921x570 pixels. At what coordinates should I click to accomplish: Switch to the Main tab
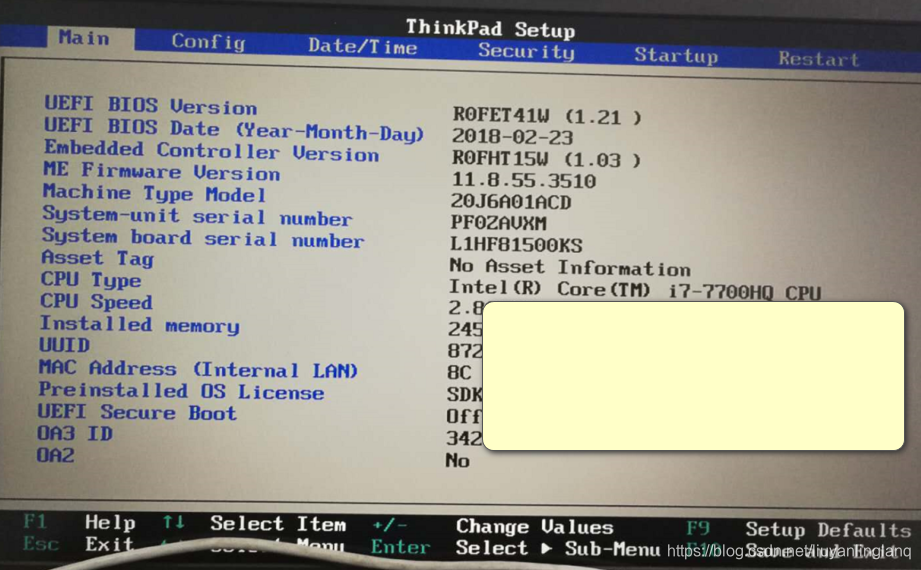click(84, 38)
